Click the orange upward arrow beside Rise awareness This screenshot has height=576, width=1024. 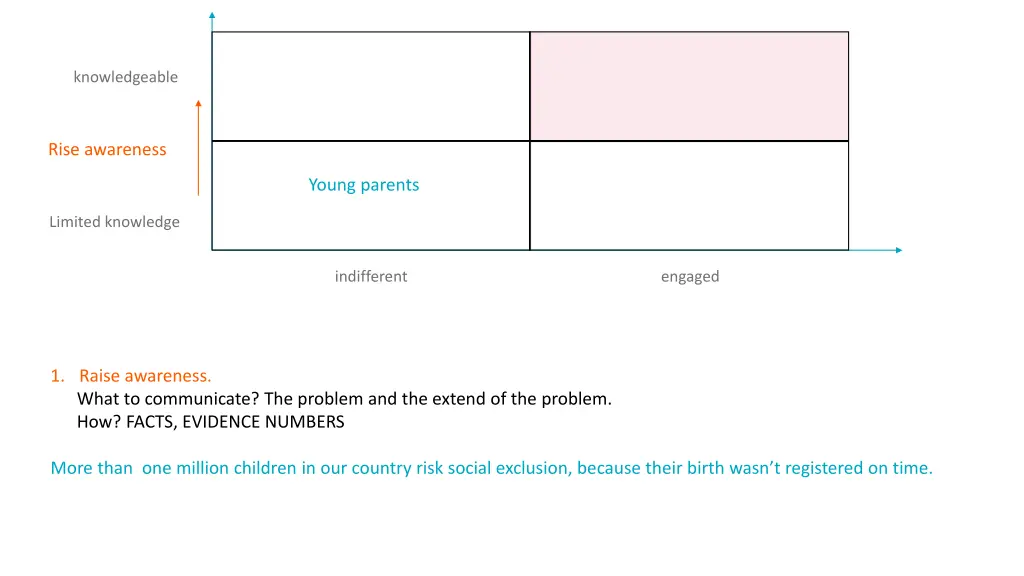click(199, 148)
